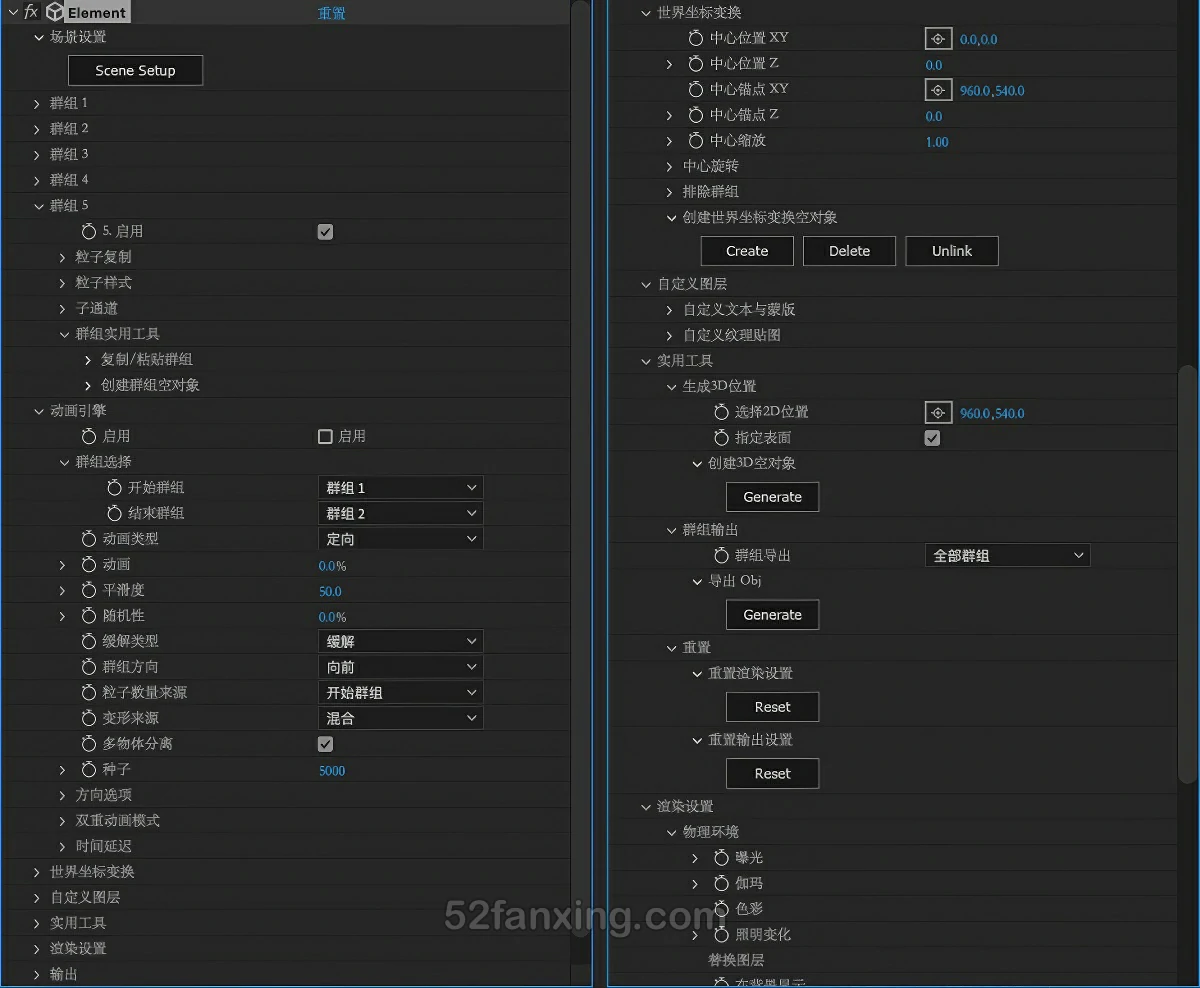This screenshot has height=988, width=1200.
Task: Toggle stopwatch for 动画类型
Action: (89, 539)
